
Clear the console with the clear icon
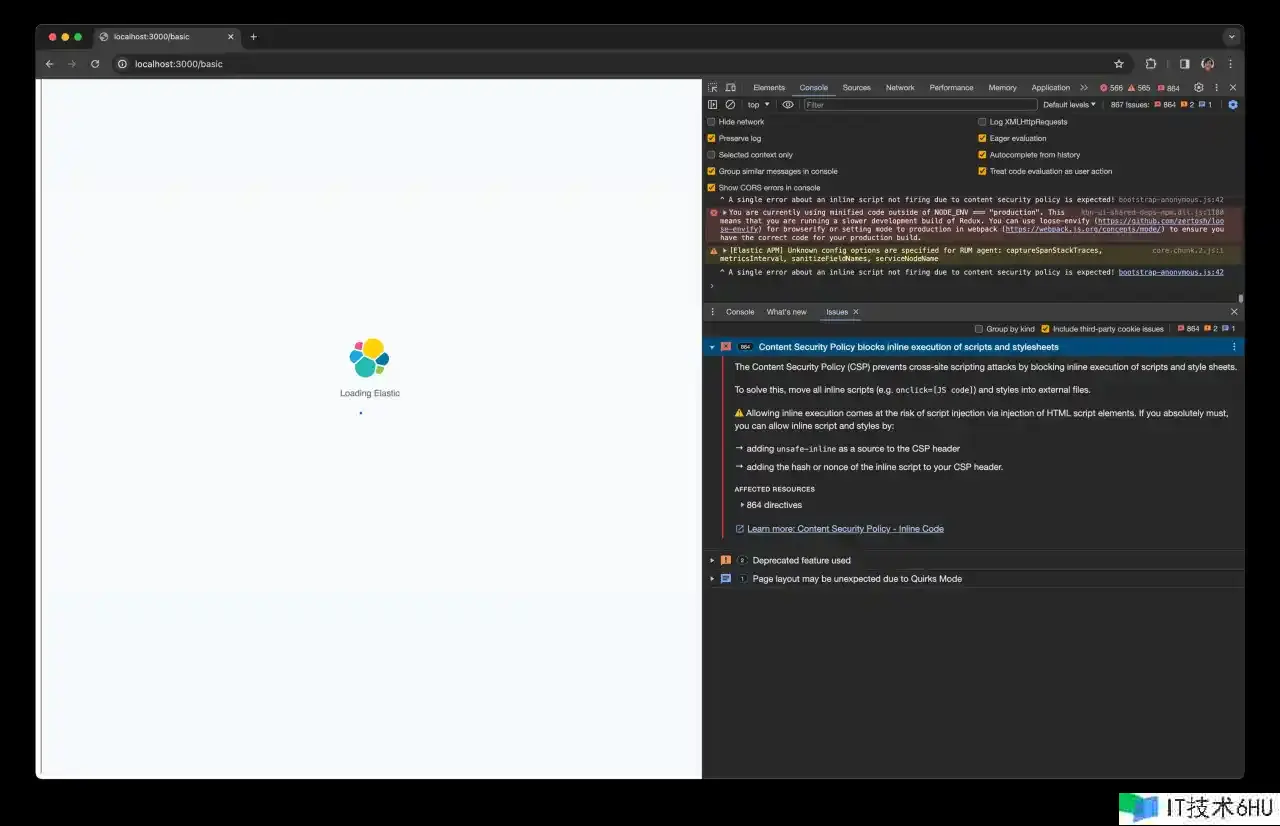pos(730,105)
